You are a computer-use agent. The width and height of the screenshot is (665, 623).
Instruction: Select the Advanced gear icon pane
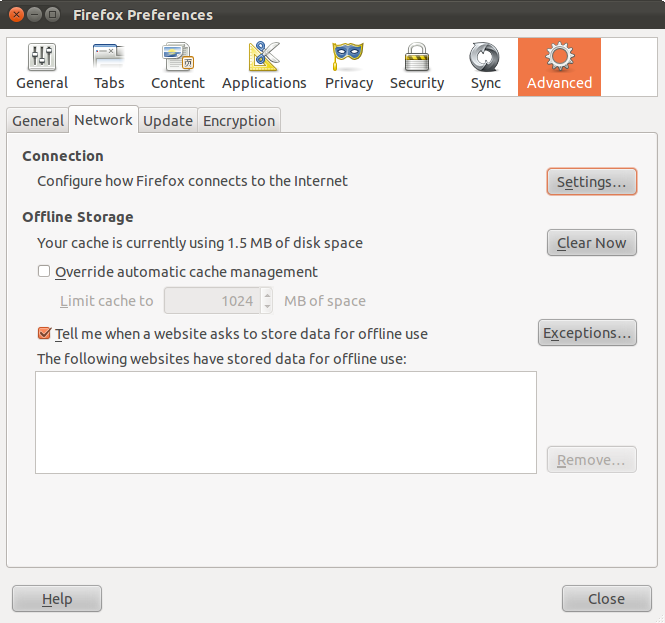pyautogui.click(x=559, y=67)
